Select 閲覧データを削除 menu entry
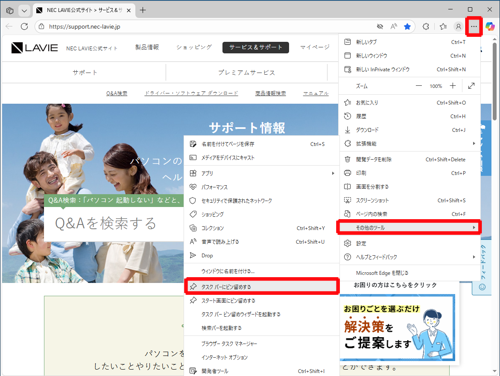Screen dimensions: 500x376 coord(410,160)
